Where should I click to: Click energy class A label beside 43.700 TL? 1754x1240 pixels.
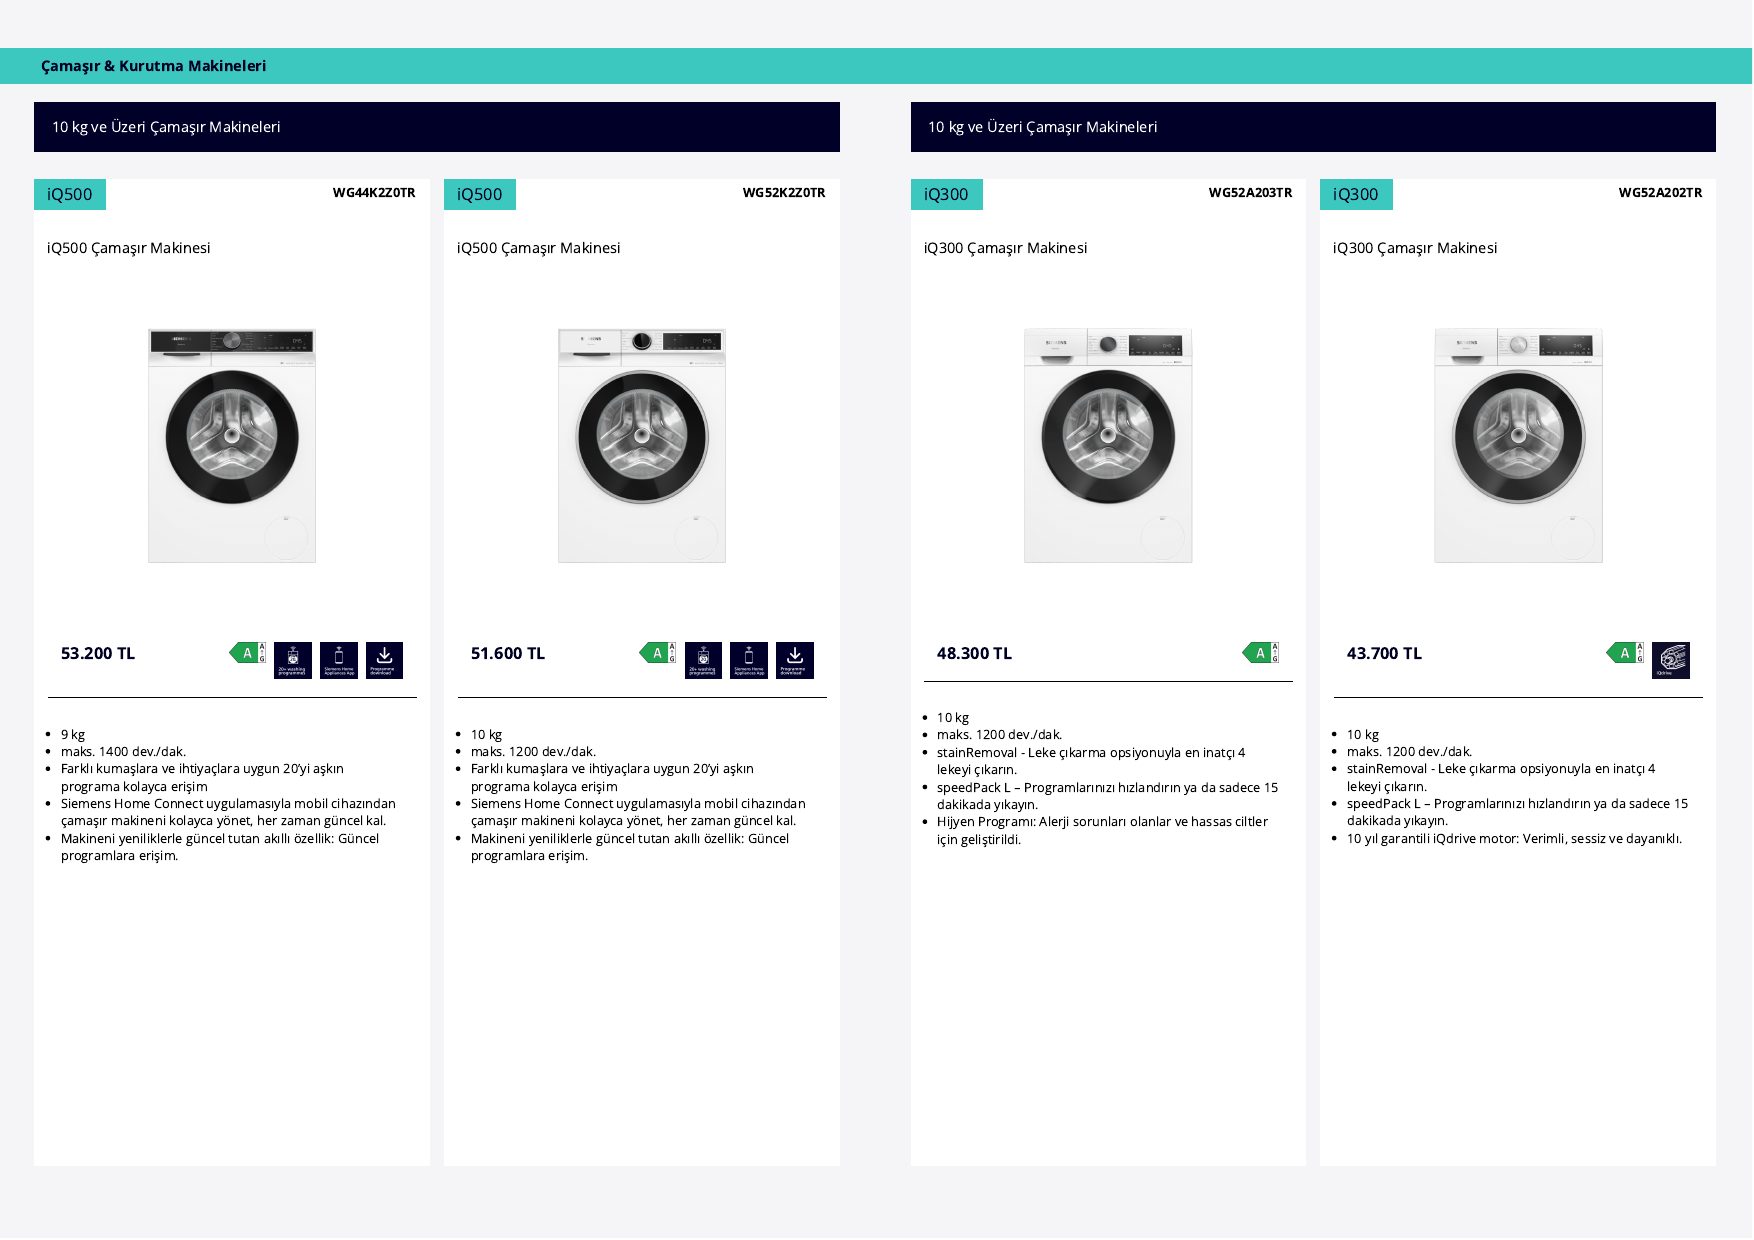tap(1625, 653)
